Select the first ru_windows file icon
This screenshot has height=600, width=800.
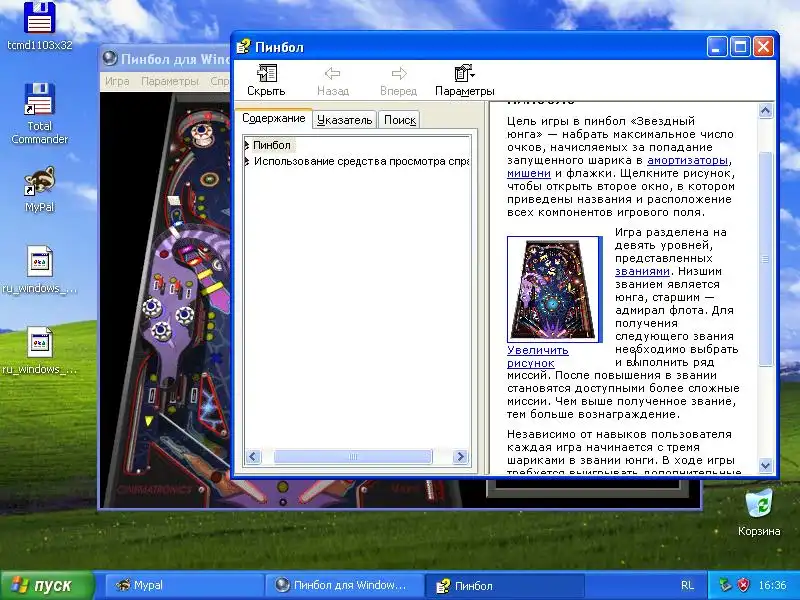coord(39,269)
